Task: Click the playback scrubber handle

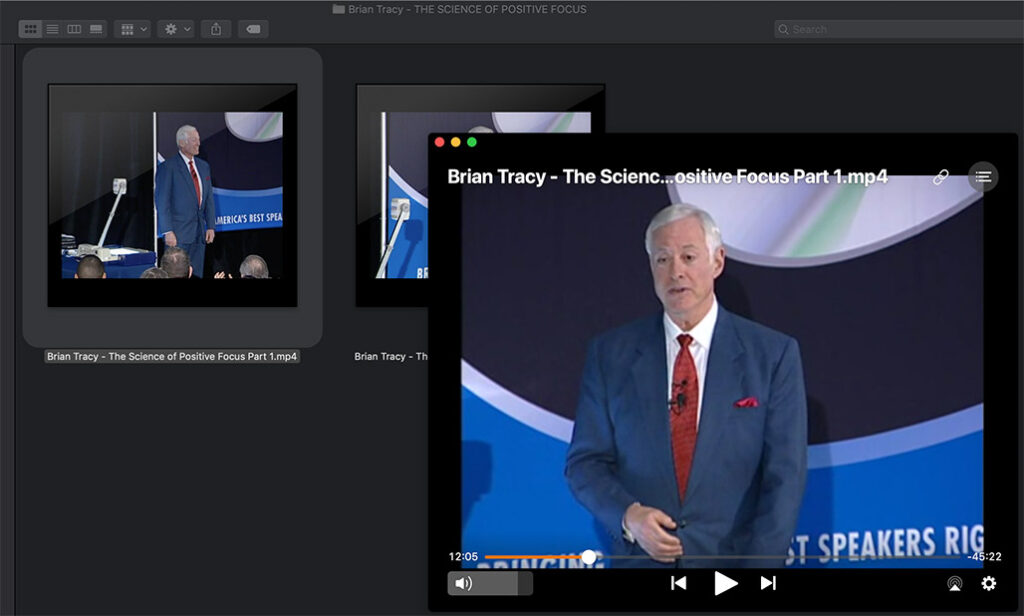Action: (588, 557)
